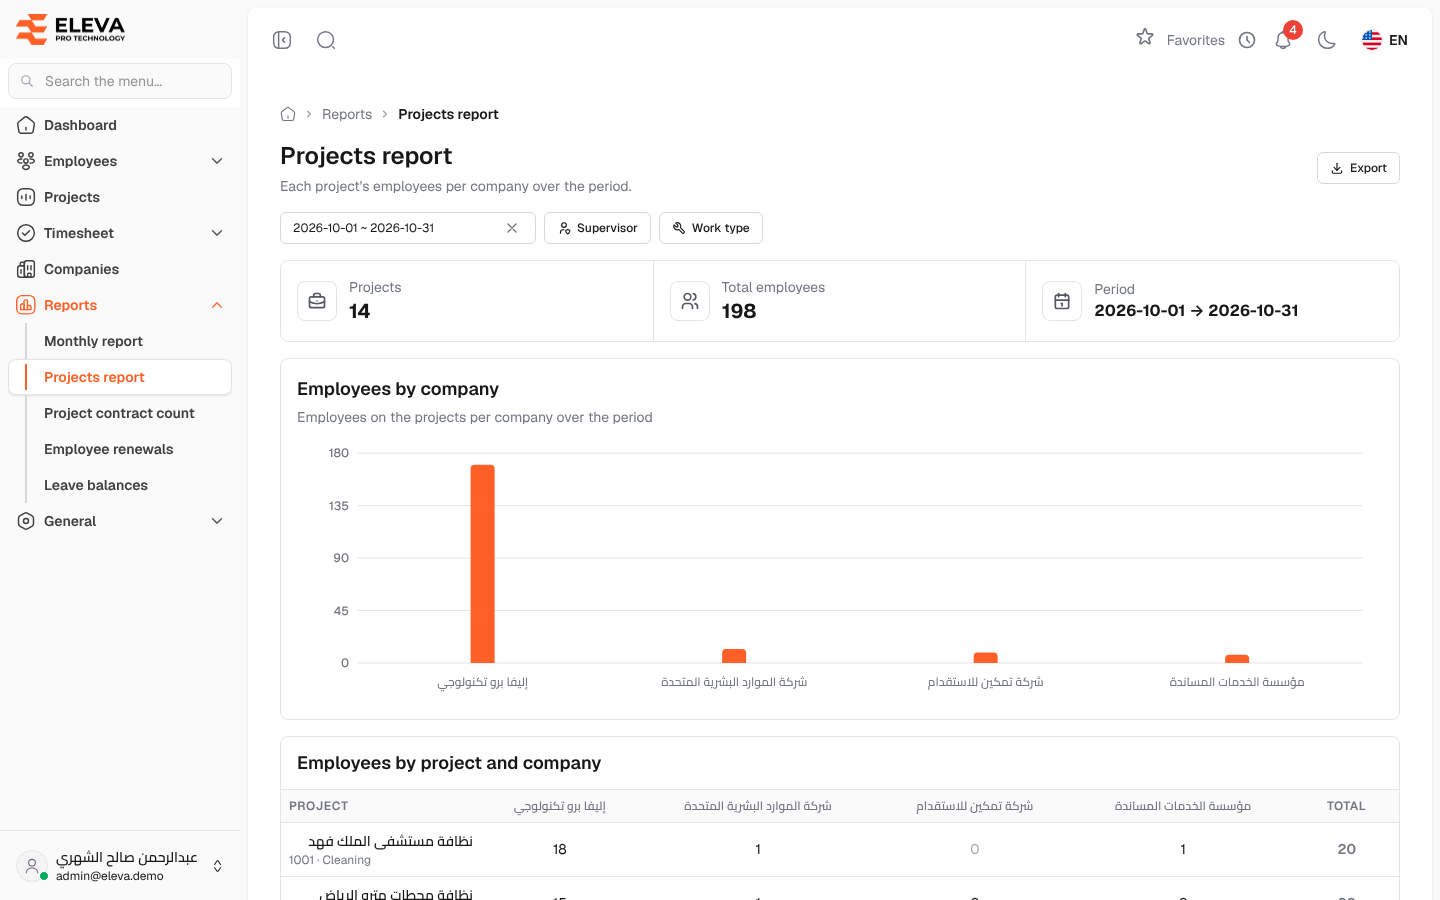Click the Period calendar icon

coord(1062,301)
